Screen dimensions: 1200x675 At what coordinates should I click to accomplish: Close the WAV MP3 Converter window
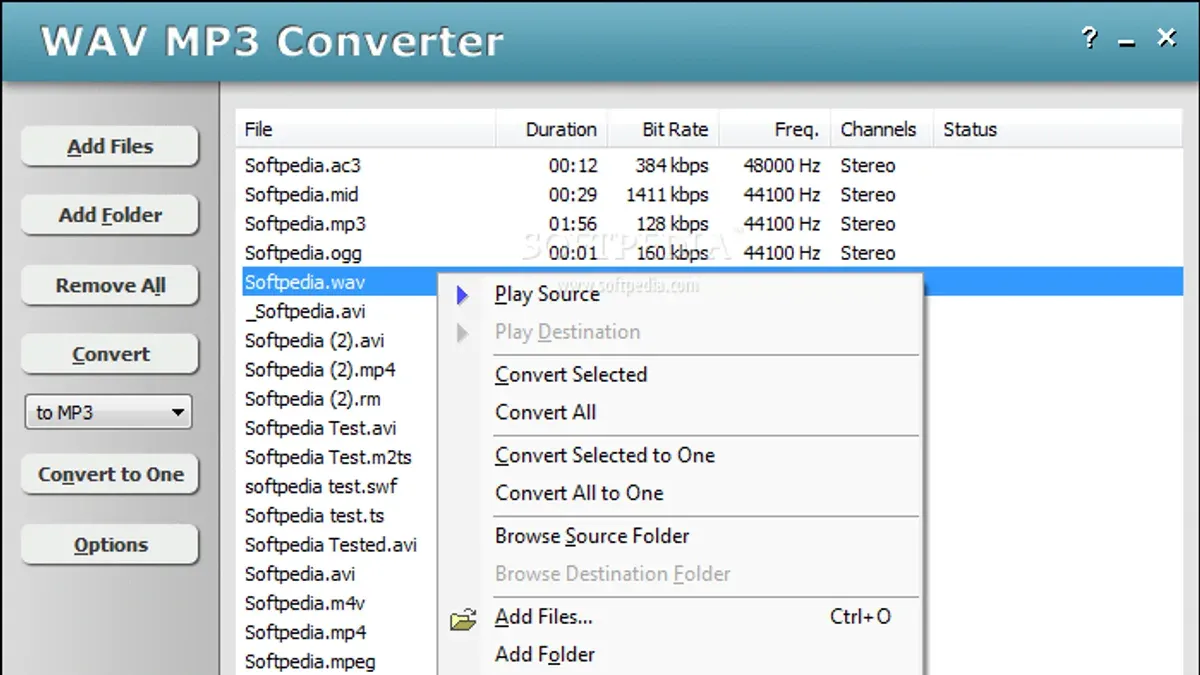point(1166,38)
